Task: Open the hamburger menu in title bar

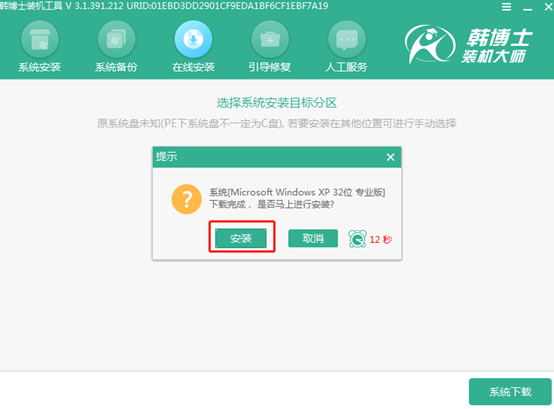Action: click(x=506, y=7)
